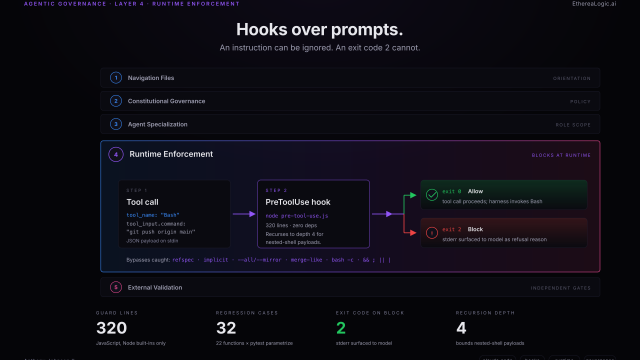Click the number 1 circle beside Navigation Files
Screen dimensions: 640x360
(x=116, y=78)
